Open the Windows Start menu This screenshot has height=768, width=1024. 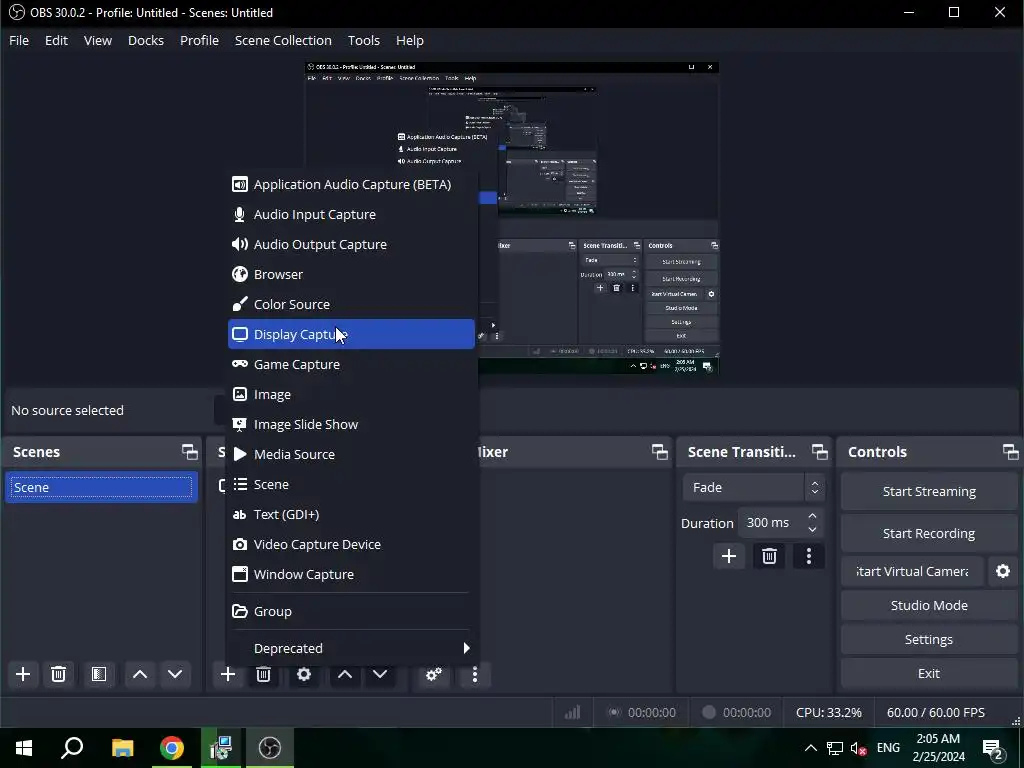[x=24, y=748]
